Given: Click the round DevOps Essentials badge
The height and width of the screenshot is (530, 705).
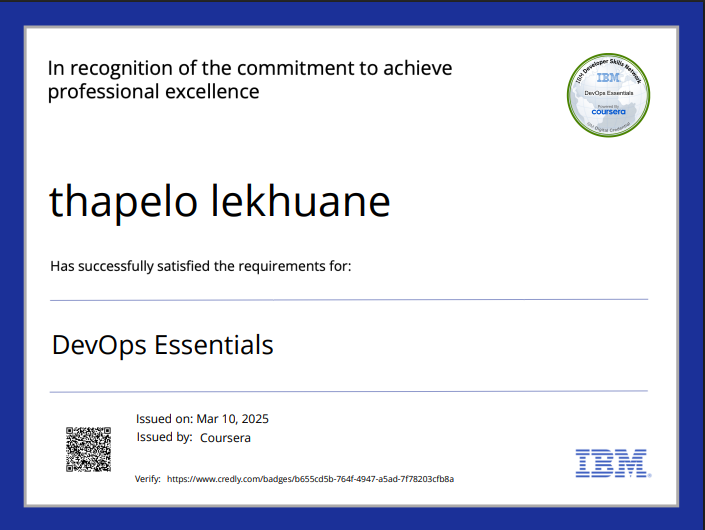Looking at the screenshot, I should (609, 97).
